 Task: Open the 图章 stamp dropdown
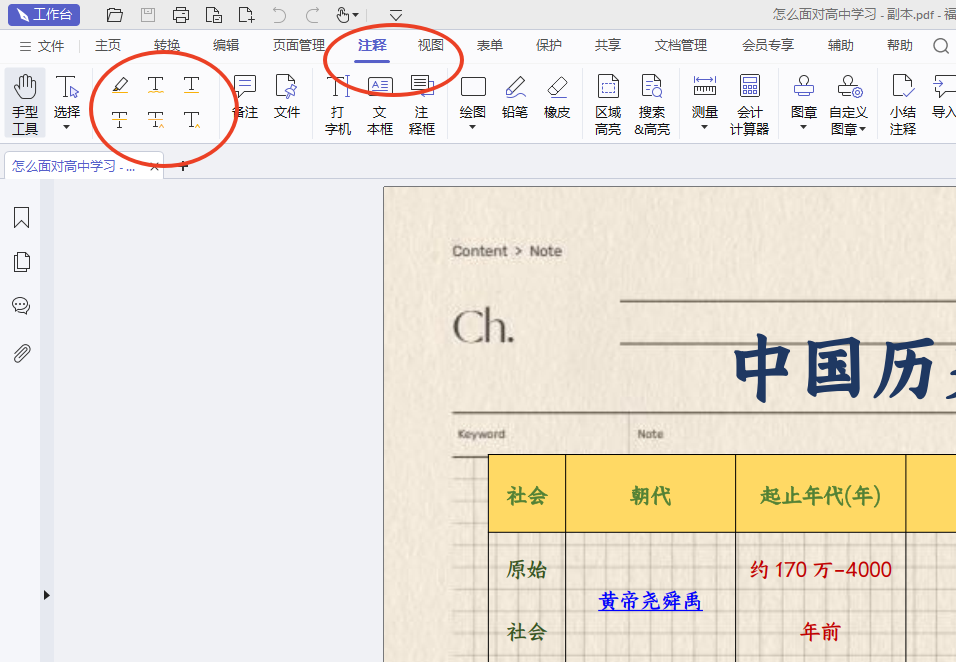(x=803, y=127)
